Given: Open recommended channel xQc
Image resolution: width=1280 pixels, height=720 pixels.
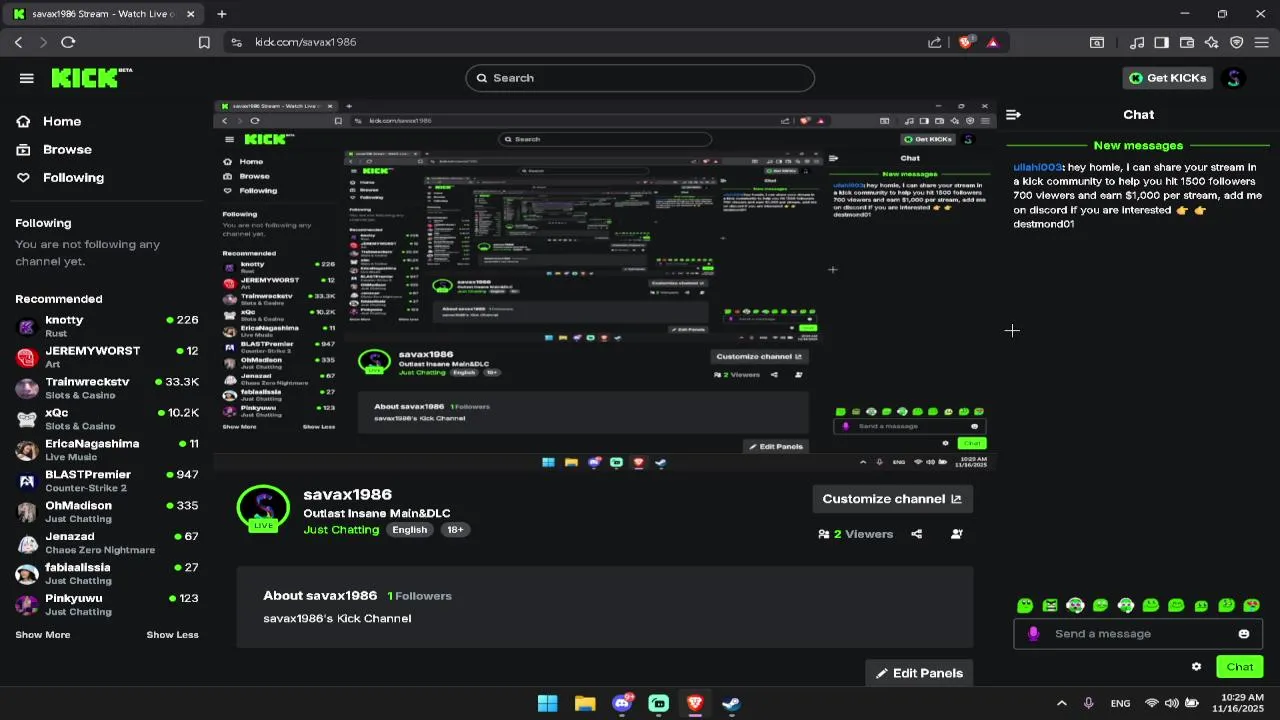Looking at the screenshot, I should (x=107, y=419).
